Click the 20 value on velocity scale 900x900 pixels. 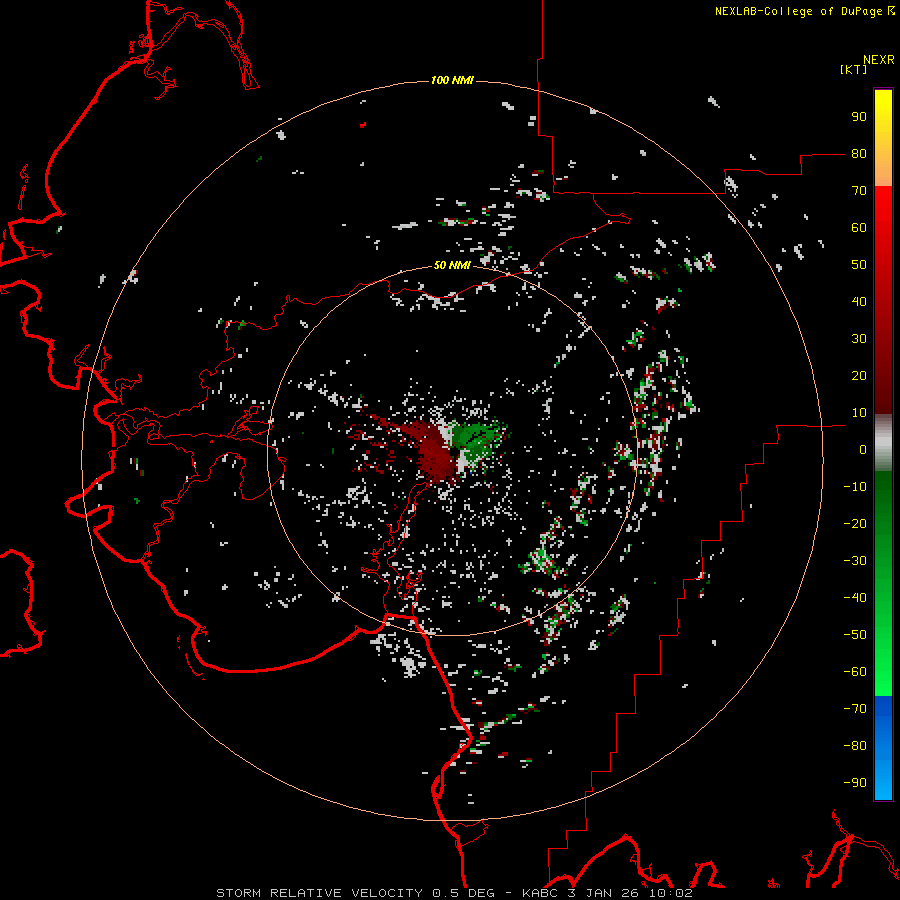click(859, 376)
